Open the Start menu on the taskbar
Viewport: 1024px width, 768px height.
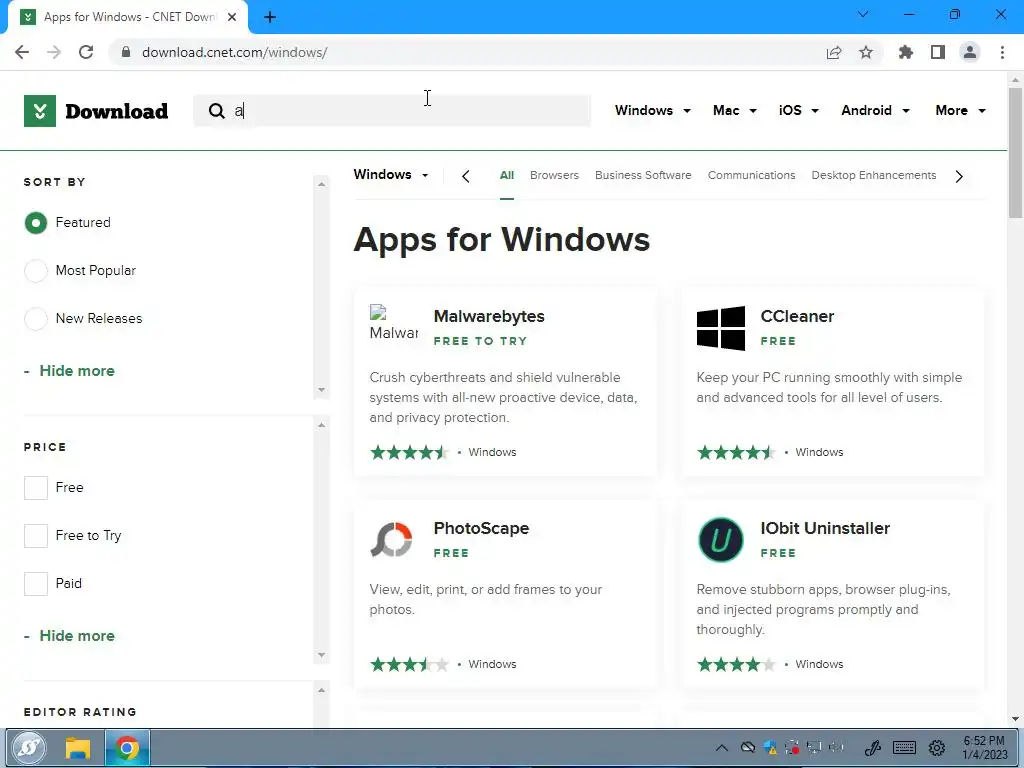click(x=29, y=748)
